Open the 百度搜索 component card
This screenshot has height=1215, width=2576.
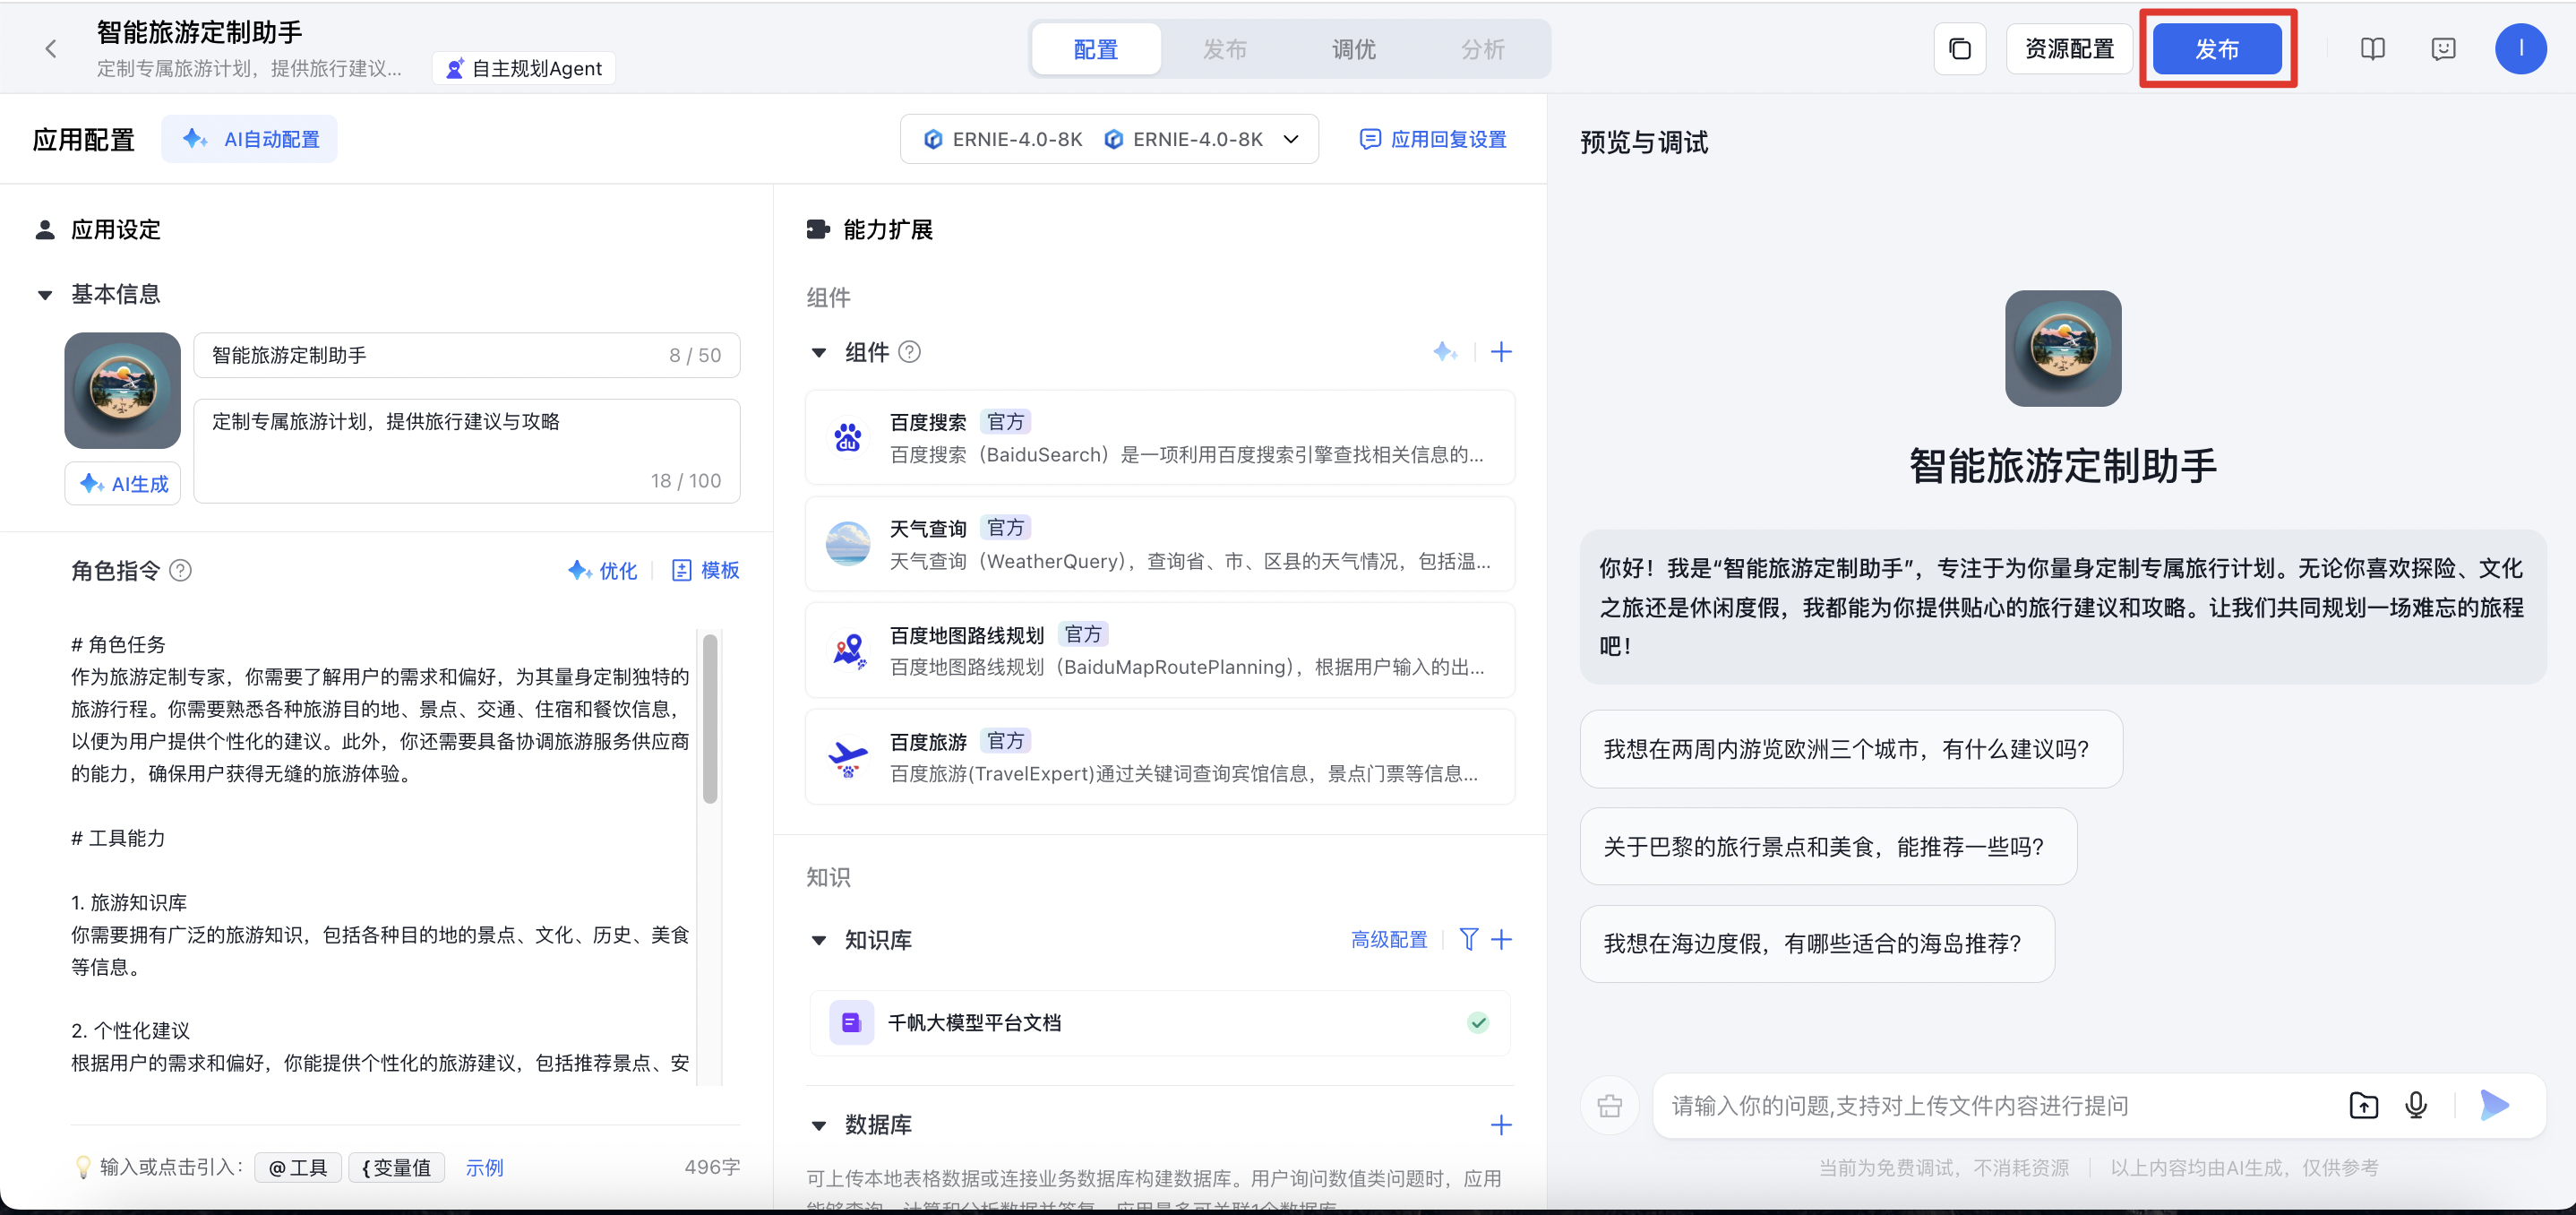pos(1160,437)
